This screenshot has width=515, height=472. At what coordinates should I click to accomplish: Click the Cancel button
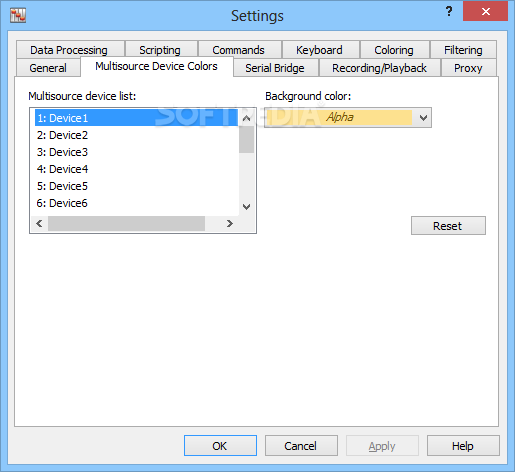click(x=301, y=445)
